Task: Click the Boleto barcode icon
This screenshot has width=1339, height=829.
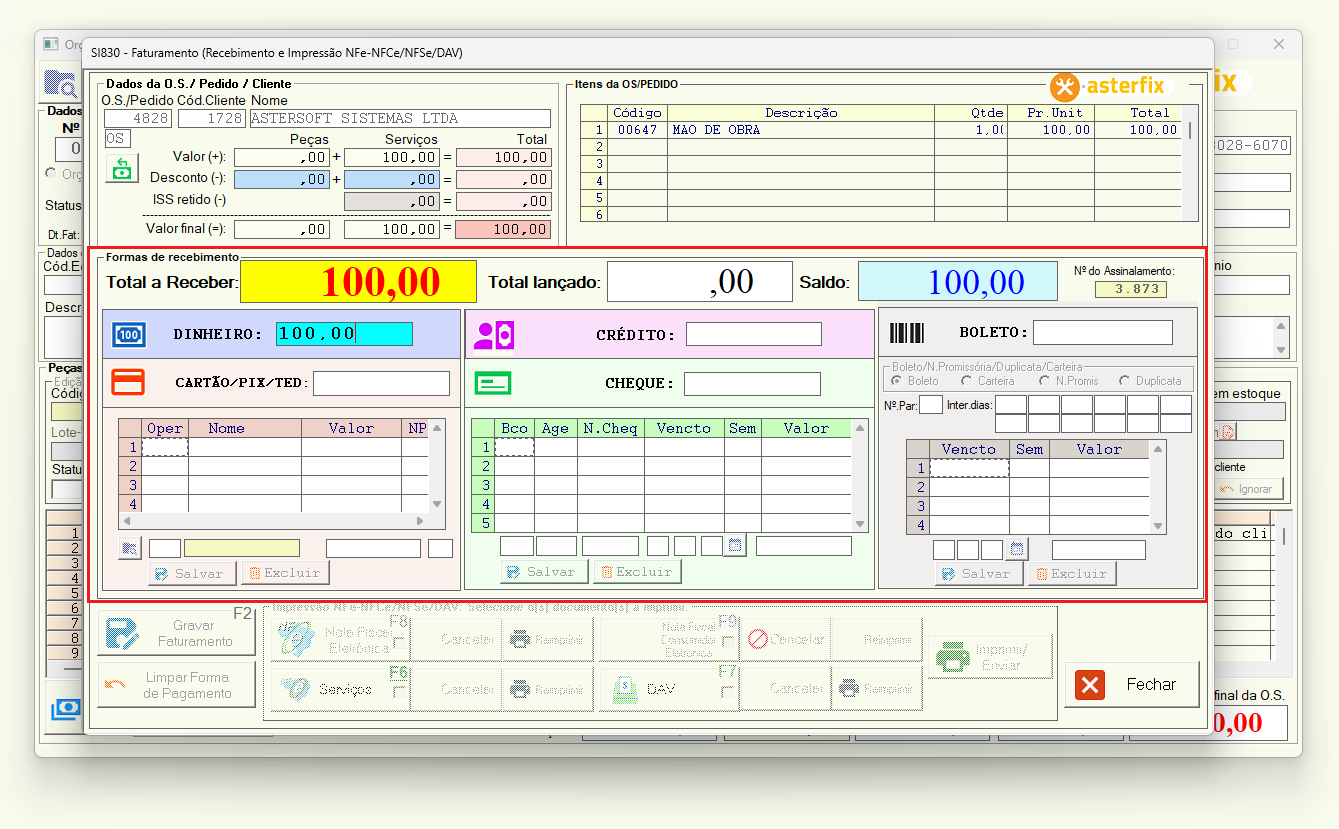Action: pos(908,333)
